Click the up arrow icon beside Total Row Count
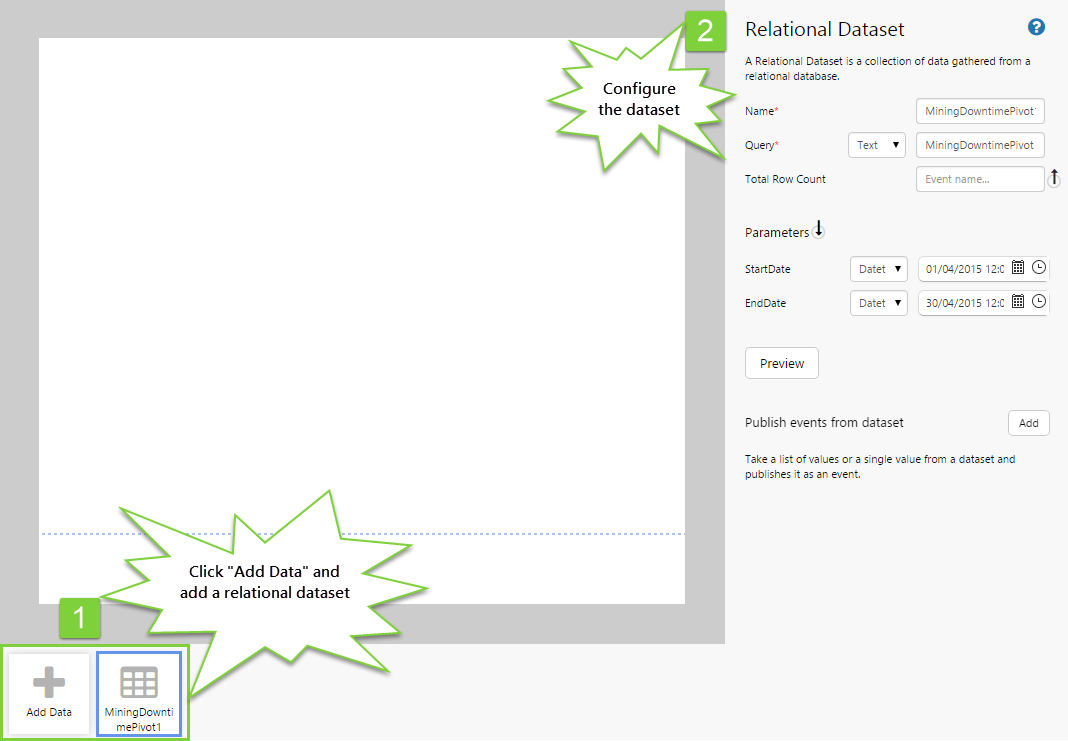Viewport: 1068px width, 741px height. (x=1054, y=178)
